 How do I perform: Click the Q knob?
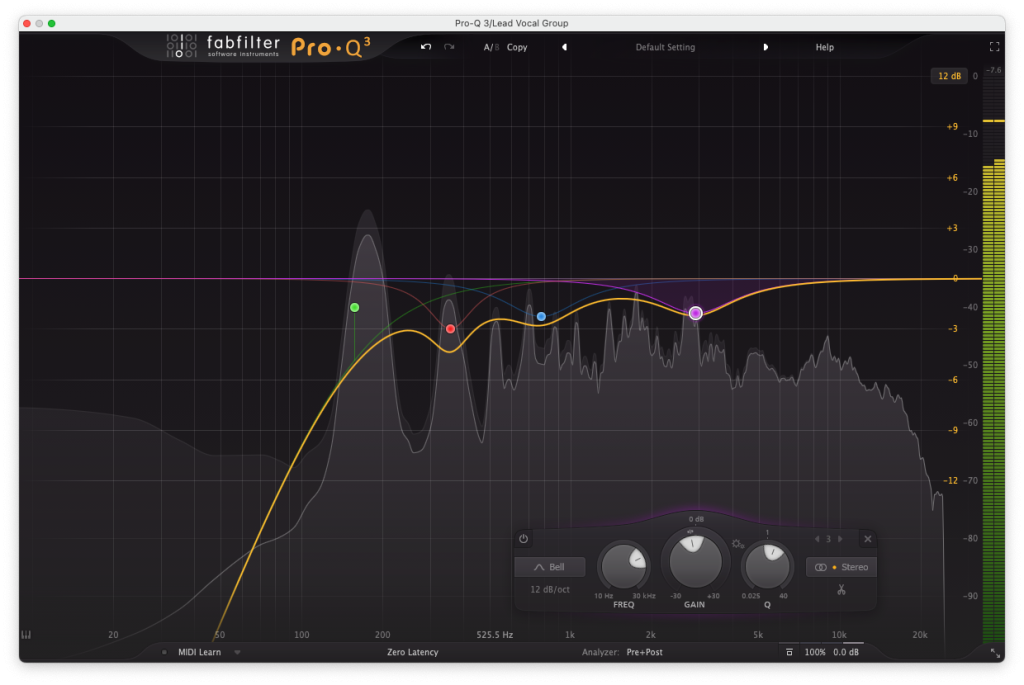767,566
